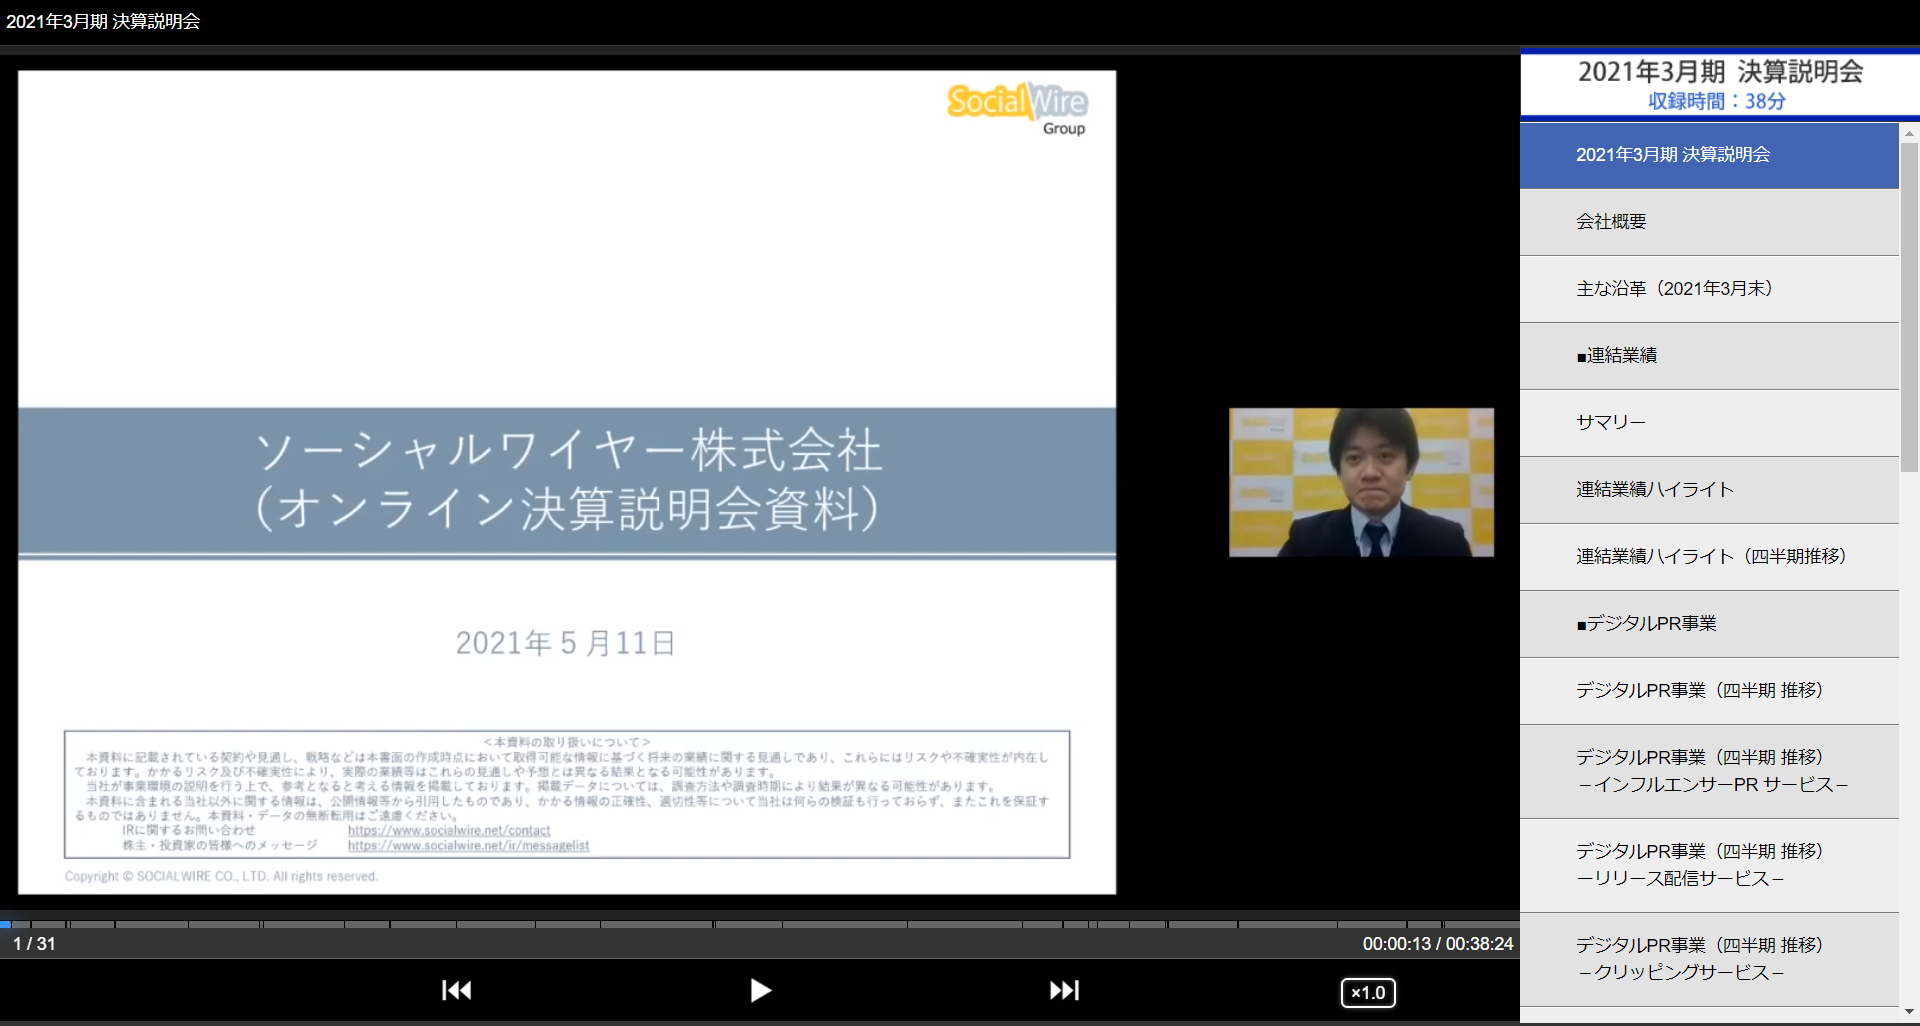Select 連結業績ハイライト（四半期推移）chapter
The height and width of the screenshot is (1026, 1920).
click(x=1709, y=557)
